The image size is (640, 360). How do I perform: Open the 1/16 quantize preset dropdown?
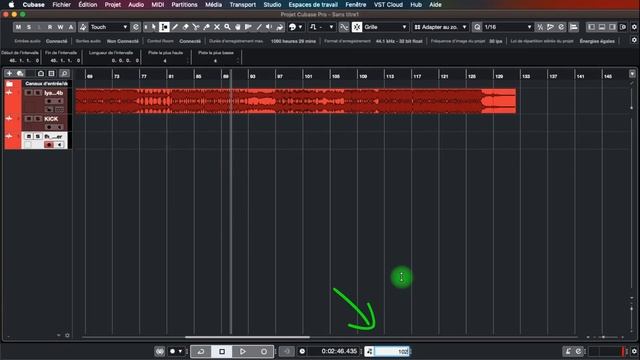pyautogui.click(x=508, y=27)
